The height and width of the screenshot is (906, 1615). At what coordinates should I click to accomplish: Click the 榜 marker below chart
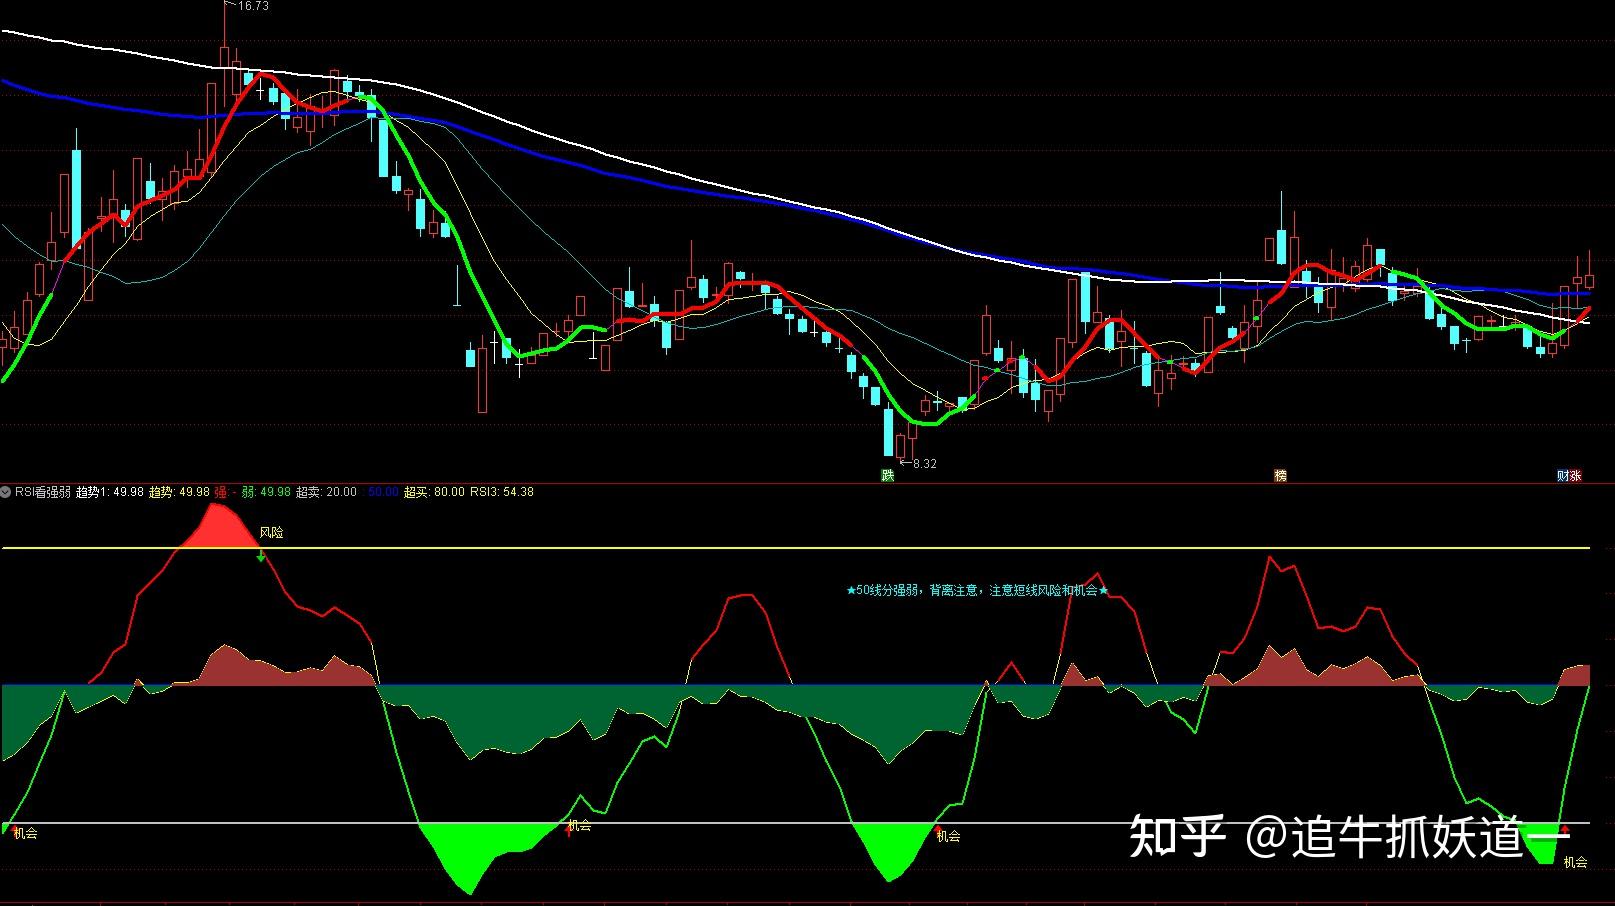(1280, 476)
